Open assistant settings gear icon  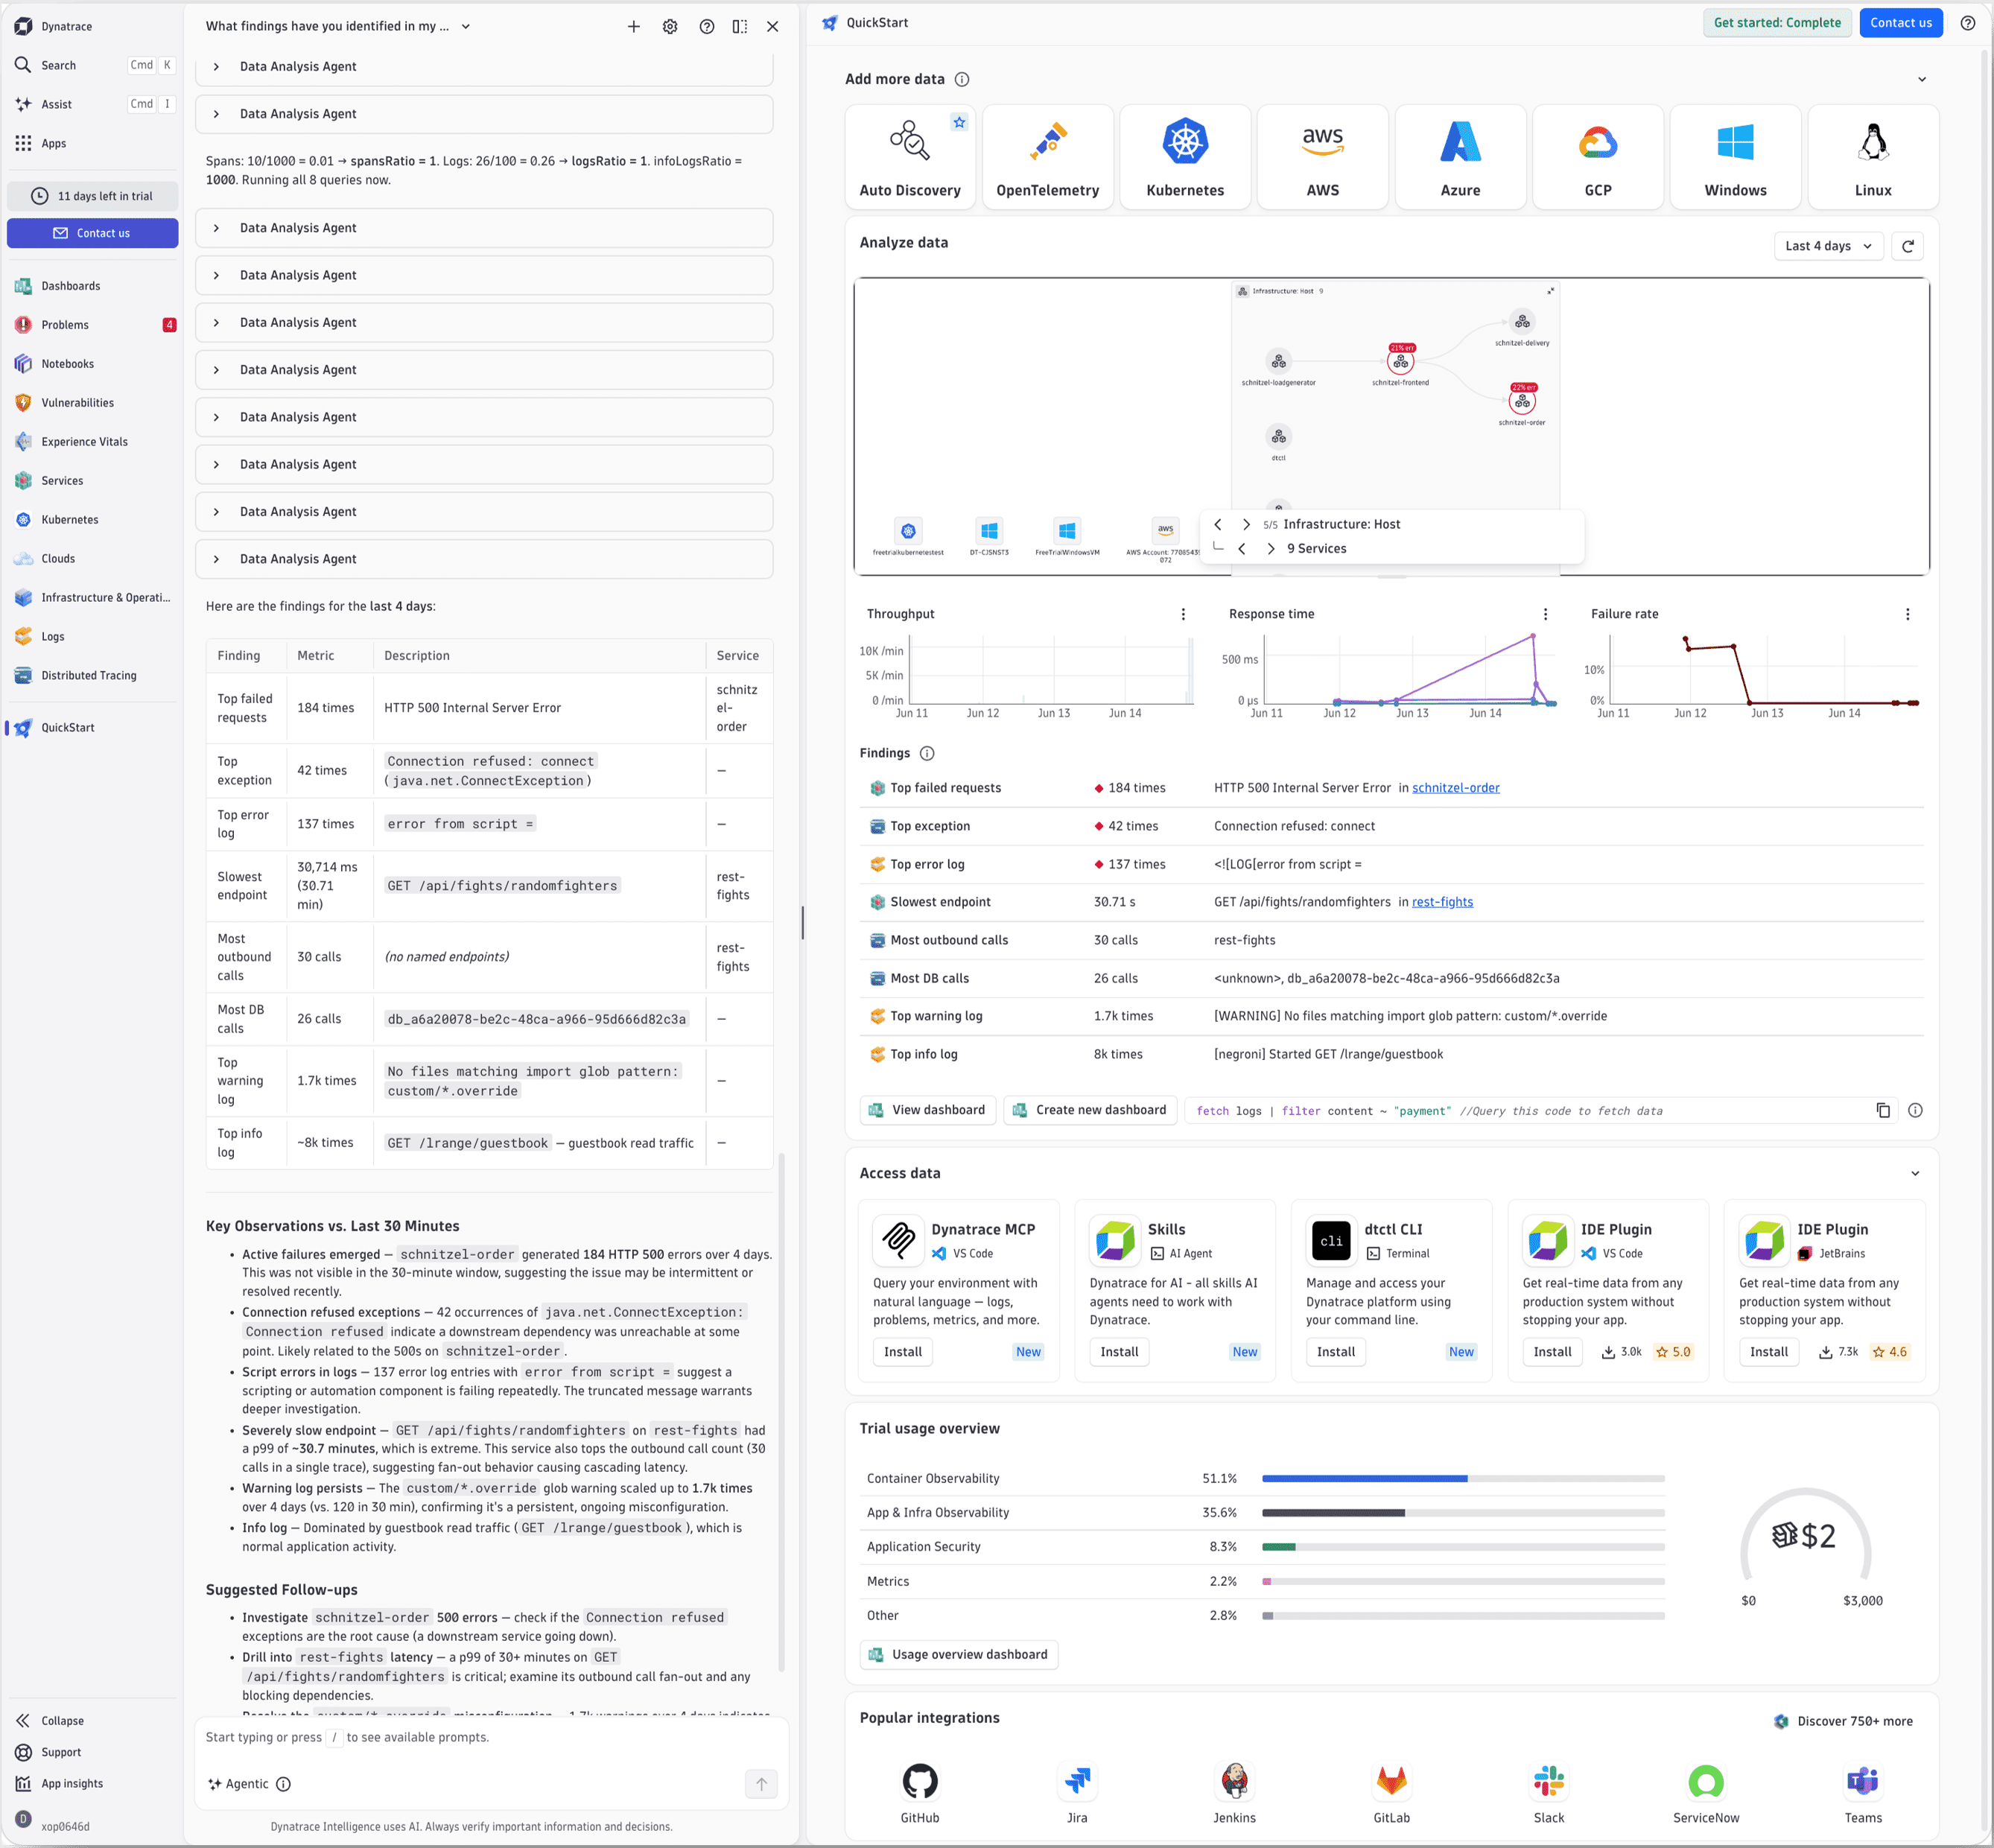coord(670,27)
